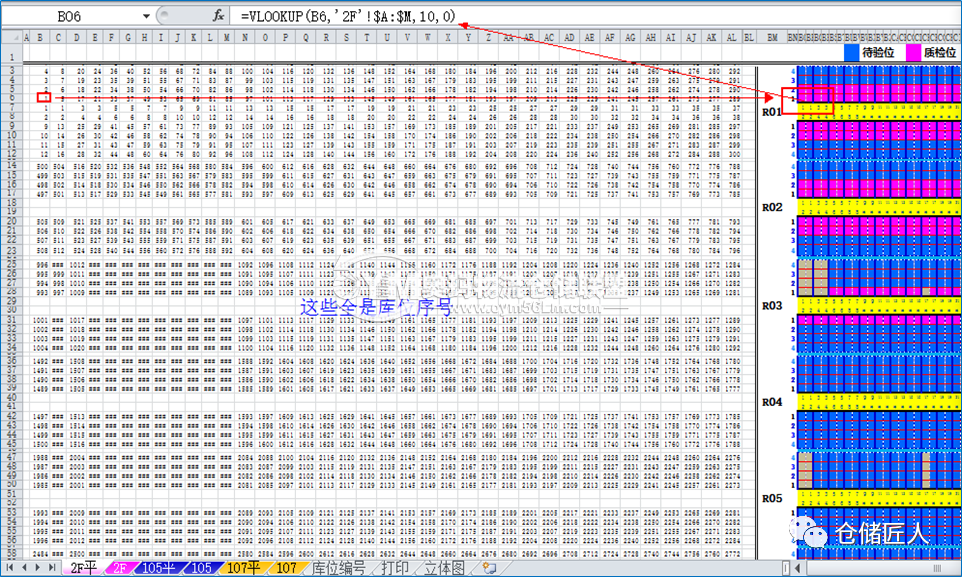Switch to the magenta 2F sheet tab
962x577 pixels.
coord(120,568)
